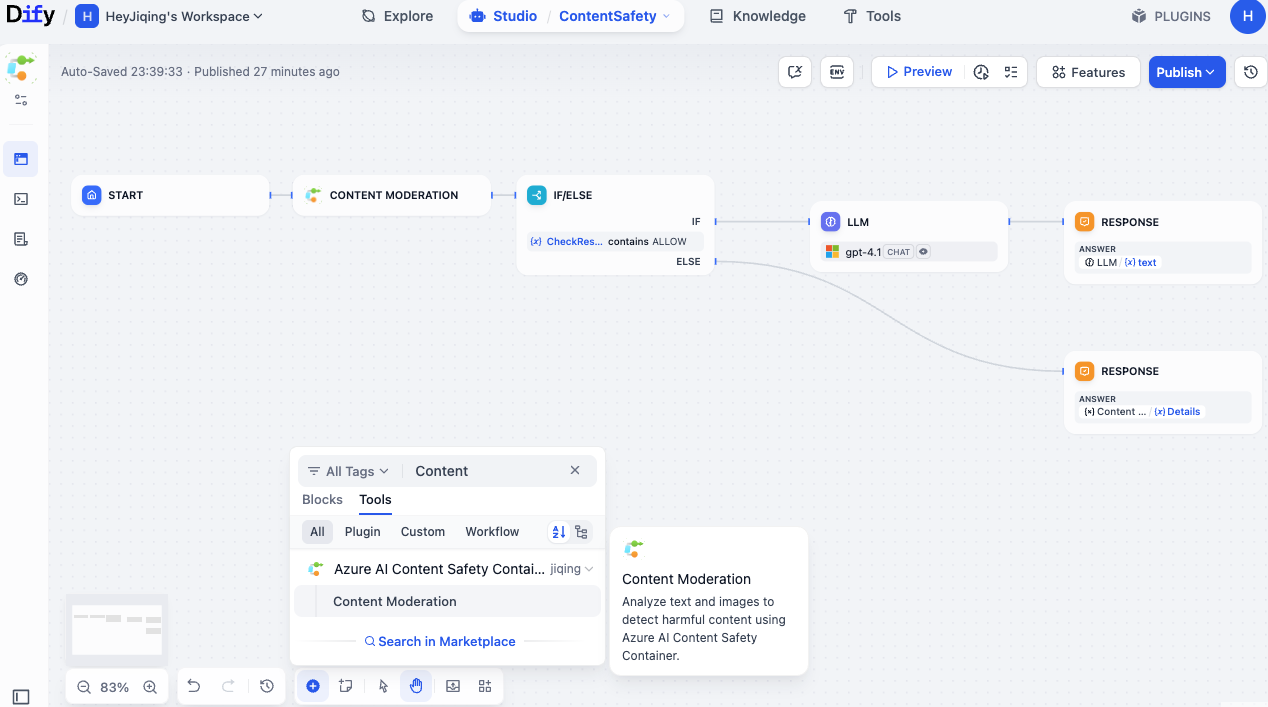Collapse Azure AI Content Safety Container group
The height and width of the screenshot is (707, 1268).
589,569
